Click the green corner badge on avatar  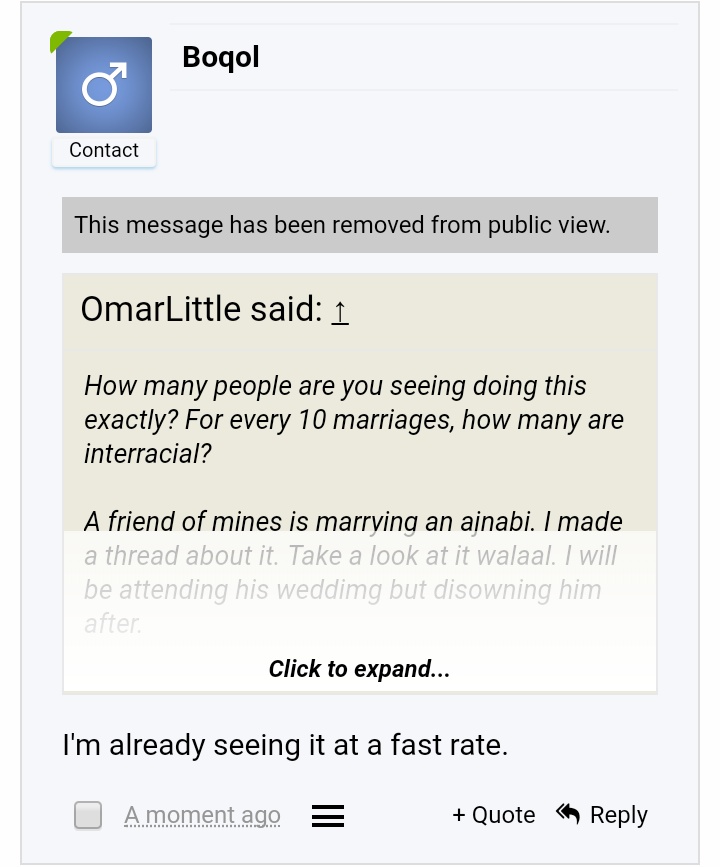pyautogui.click(x=59, y=40)
